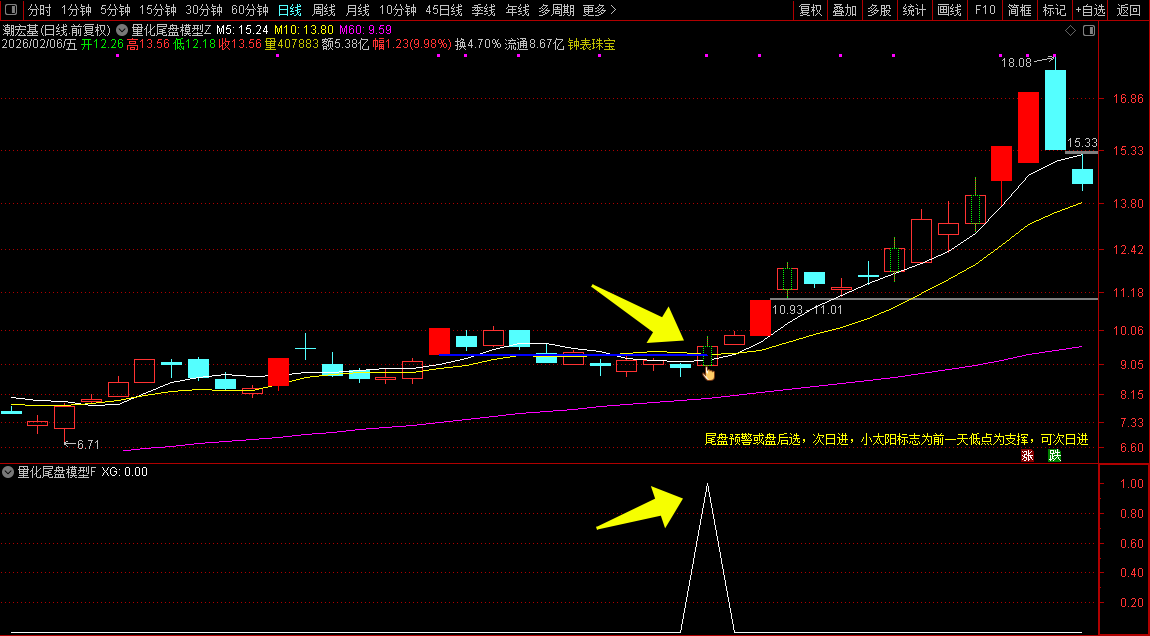Screen dimensions: 1150x636
Task: Click the 标记 mark button
Action: click(1055, 10)
